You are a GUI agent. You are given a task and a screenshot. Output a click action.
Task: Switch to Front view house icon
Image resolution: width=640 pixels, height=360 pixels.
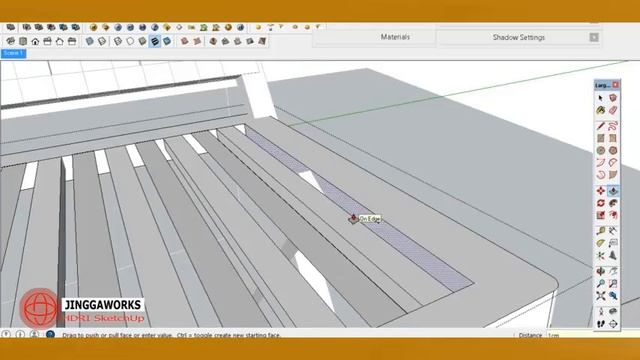[35, 41]
